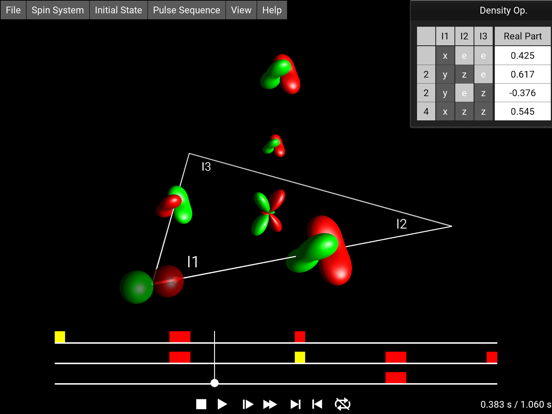Move the timeline position knob
The width and height of the screenshot is (552, 414).
point(214,383)
